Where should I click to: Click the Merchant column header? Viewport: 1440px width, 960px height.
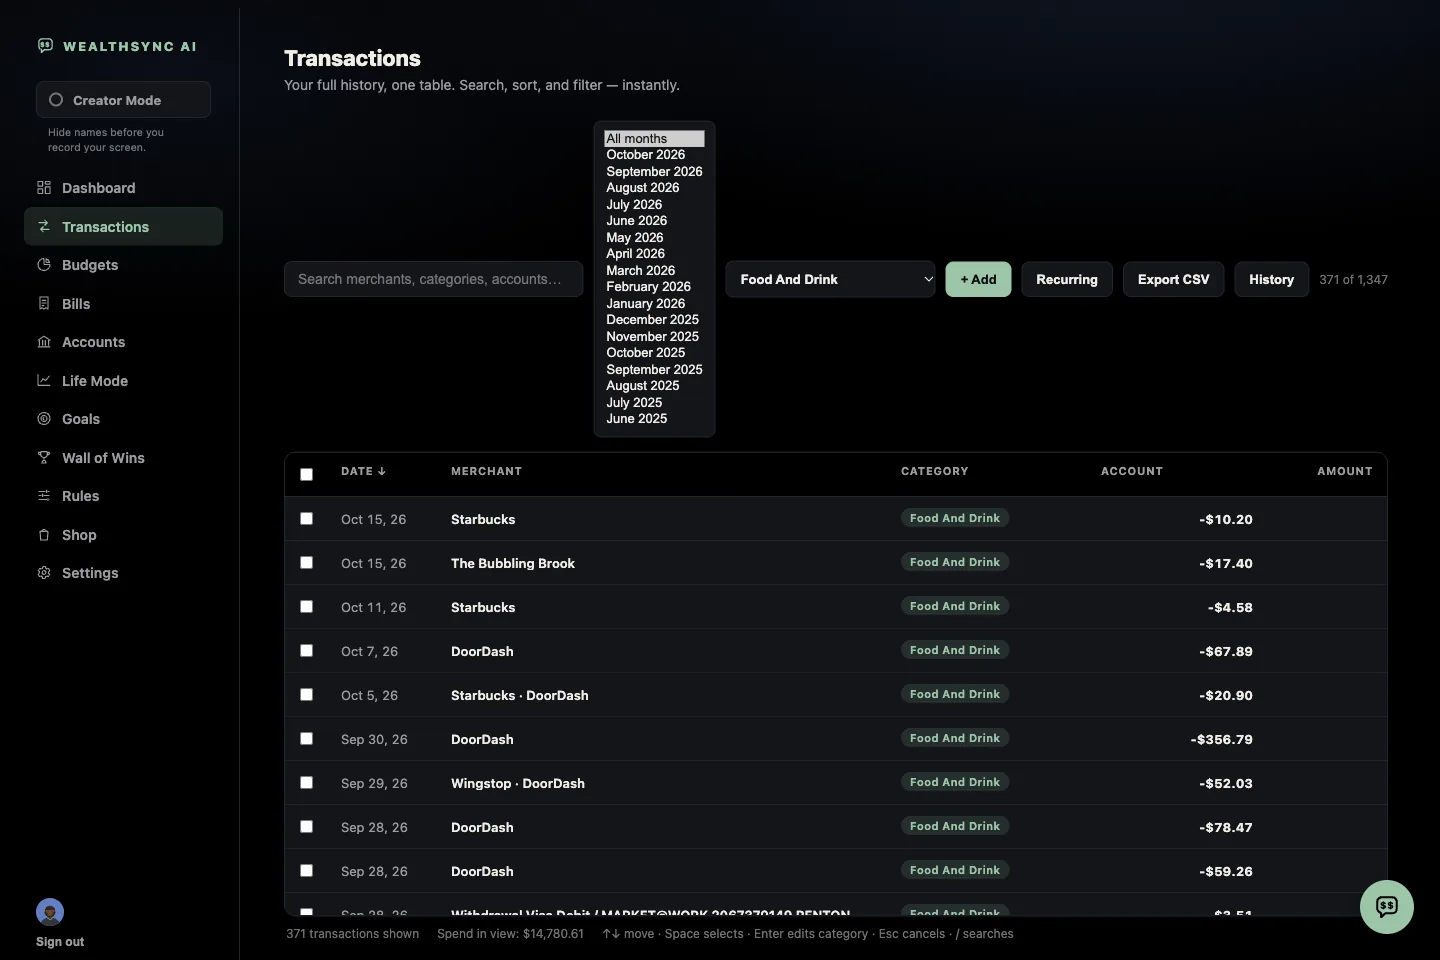point(486,471)
